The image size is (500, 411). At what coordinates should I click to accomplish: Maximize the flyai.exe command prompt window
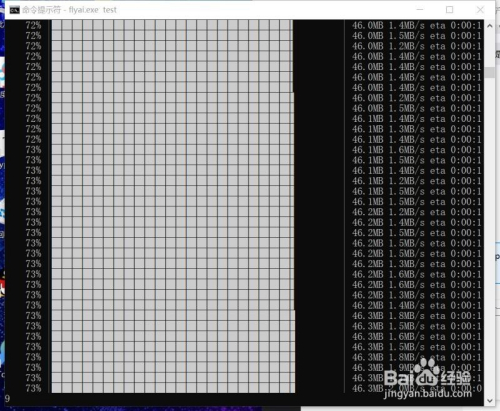pos(449,10)
